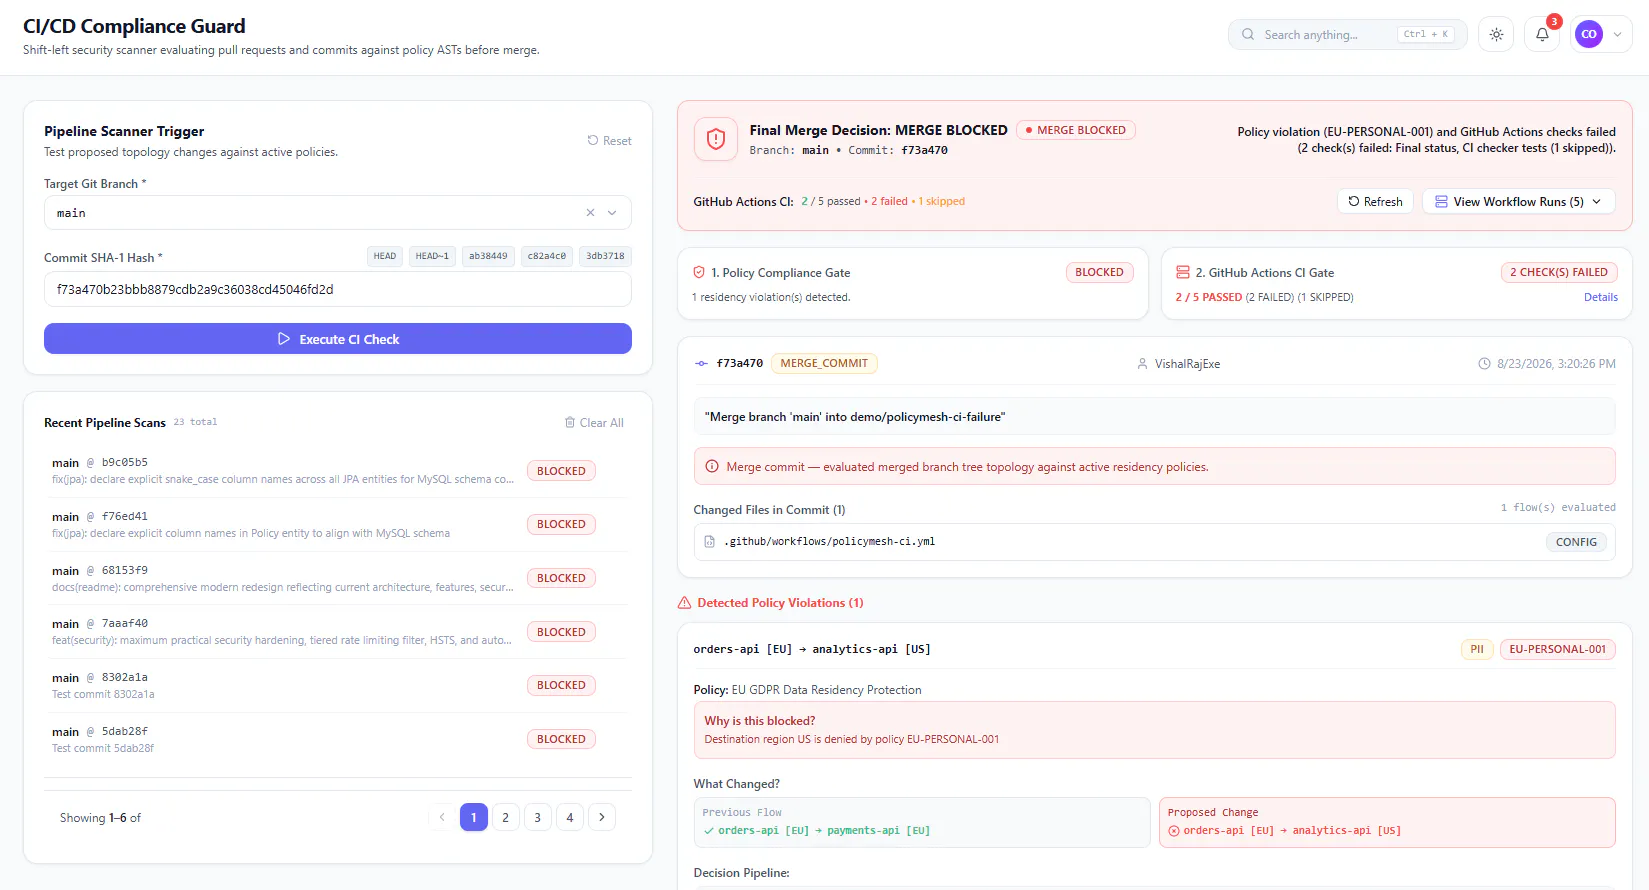Click BLOCKED badge for commit 5dab28f
Viewport: 1649px width, 890px height.
pos(561,739)
